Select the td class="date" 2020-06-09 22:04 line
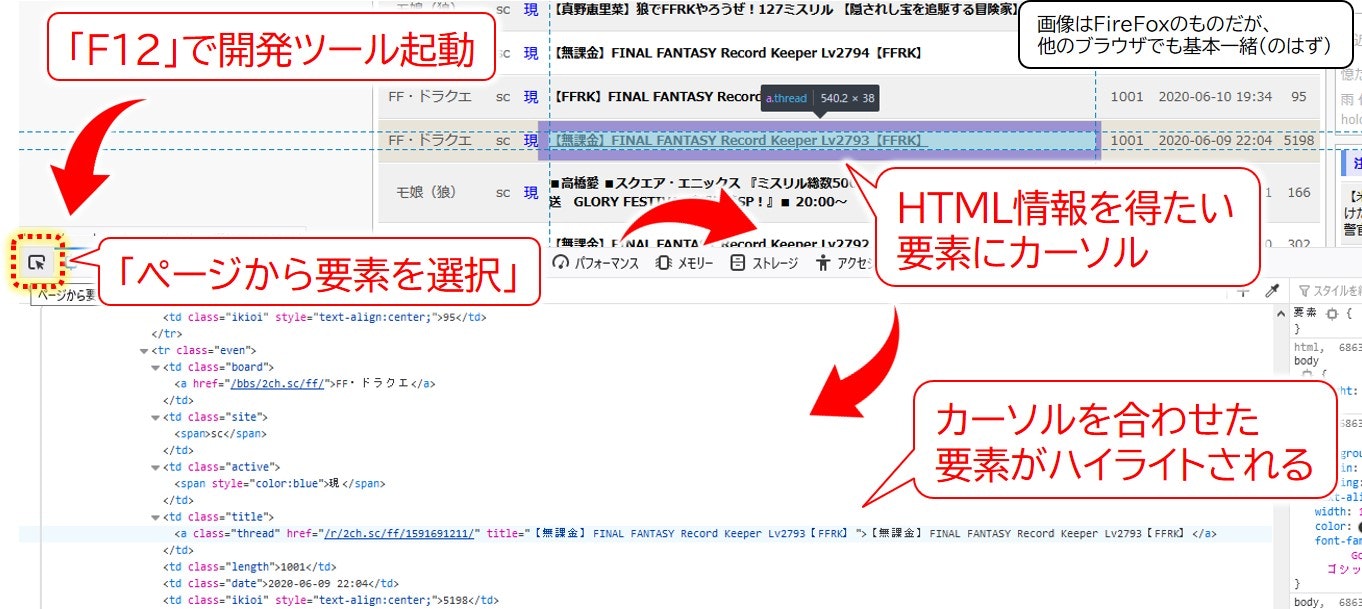1362x609 pixels. tap(281, 583)
